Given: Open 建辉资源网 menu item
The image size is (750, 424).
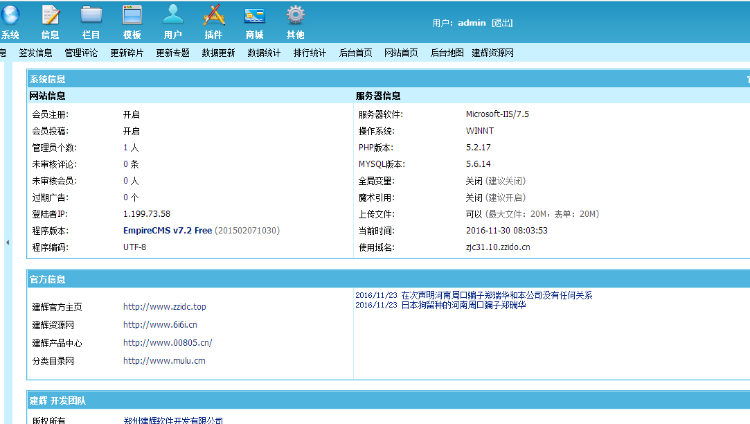Looking at the screenshot, I should [492, 53].
